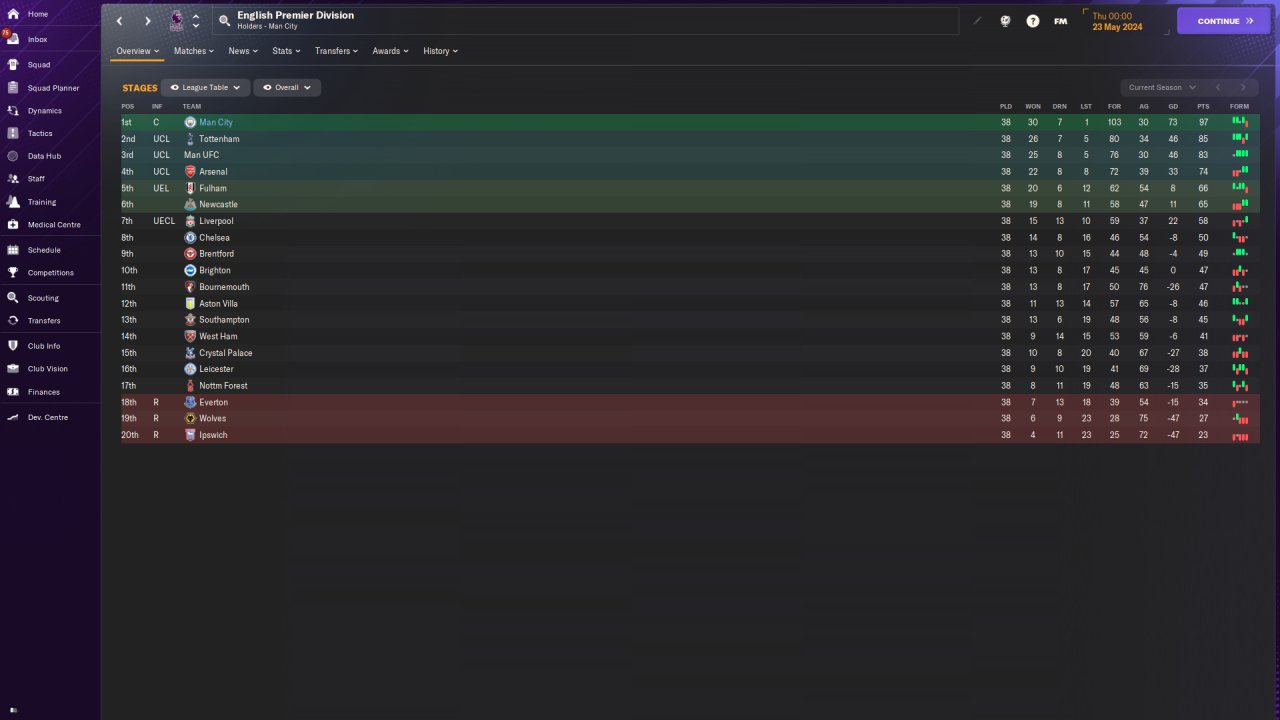1280x720 pixels.
Task: Toggle the League Table view selector
Action: point(205,88)
